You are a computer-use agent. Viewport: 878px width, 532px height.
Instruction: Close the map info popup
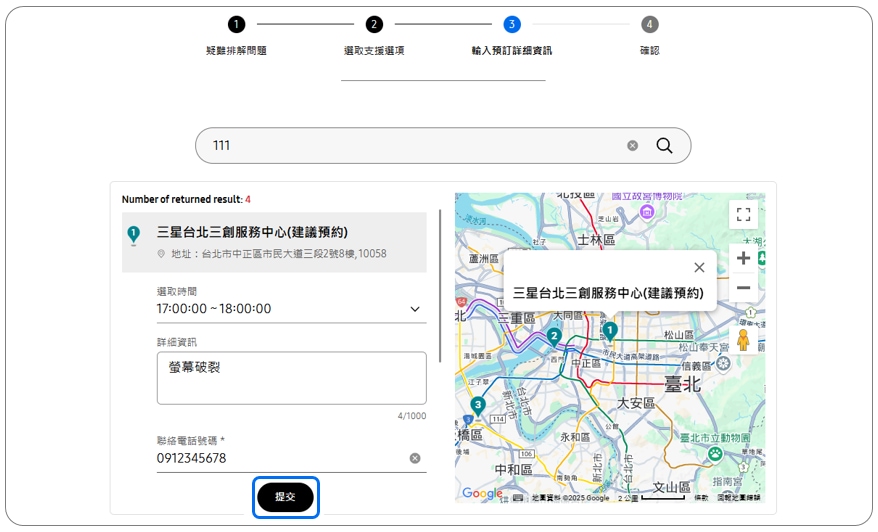point(699,268)
